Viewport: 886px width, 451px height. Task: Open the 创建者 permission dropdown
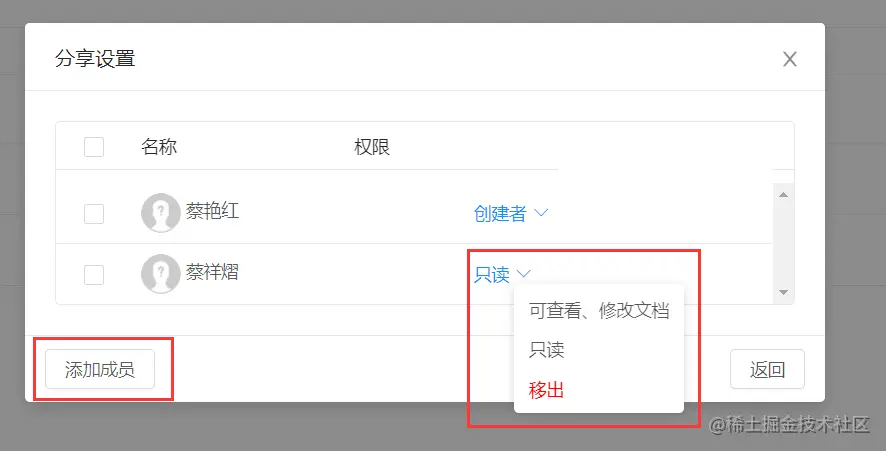click(511, 213)
